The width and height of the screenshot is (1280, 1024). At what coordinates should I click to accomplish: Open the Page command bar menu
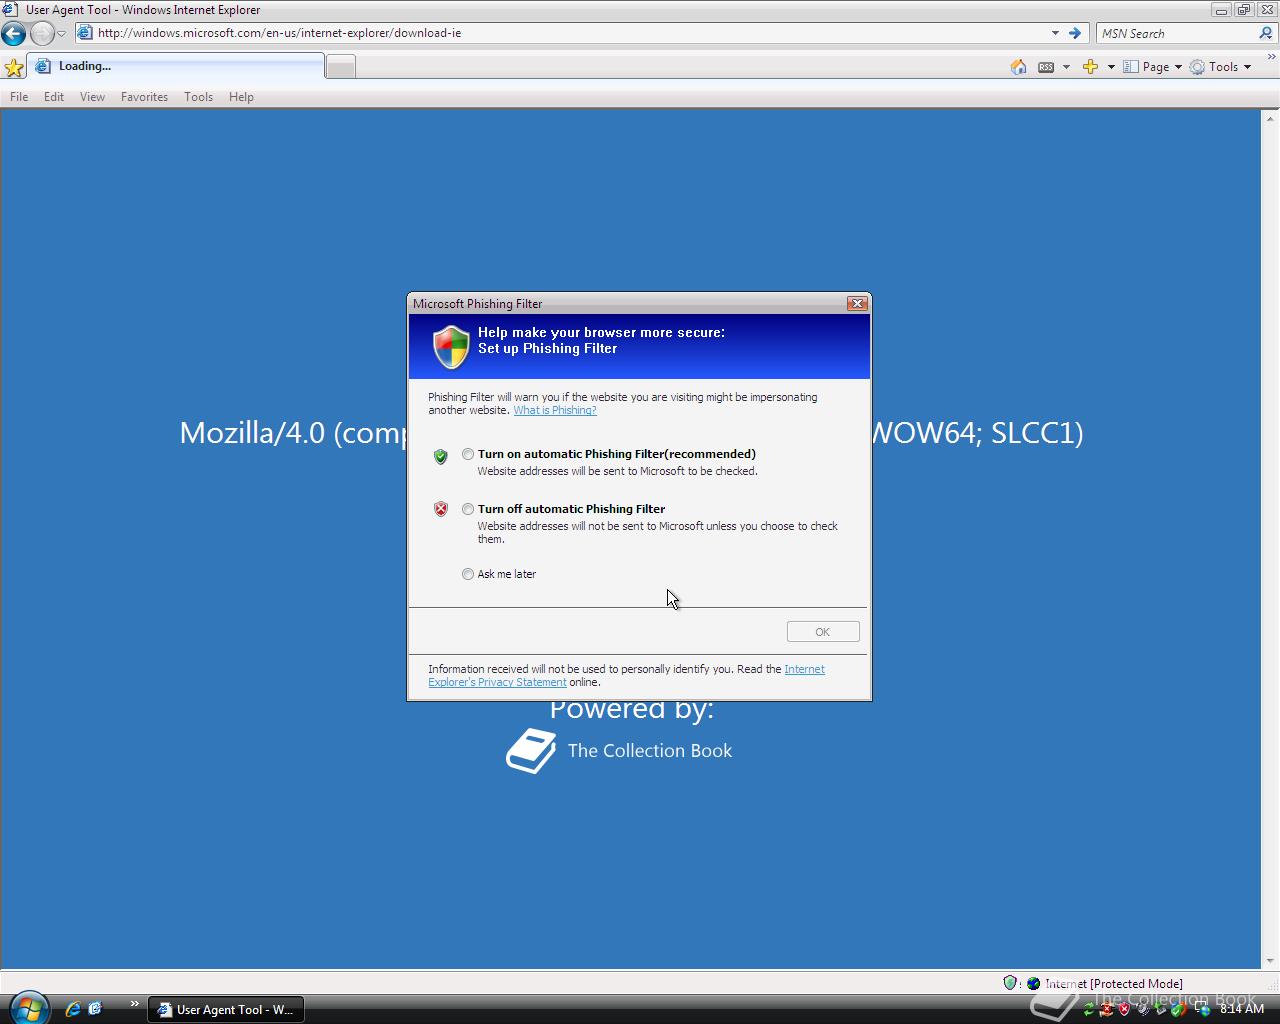click(x=1152, y=67)
